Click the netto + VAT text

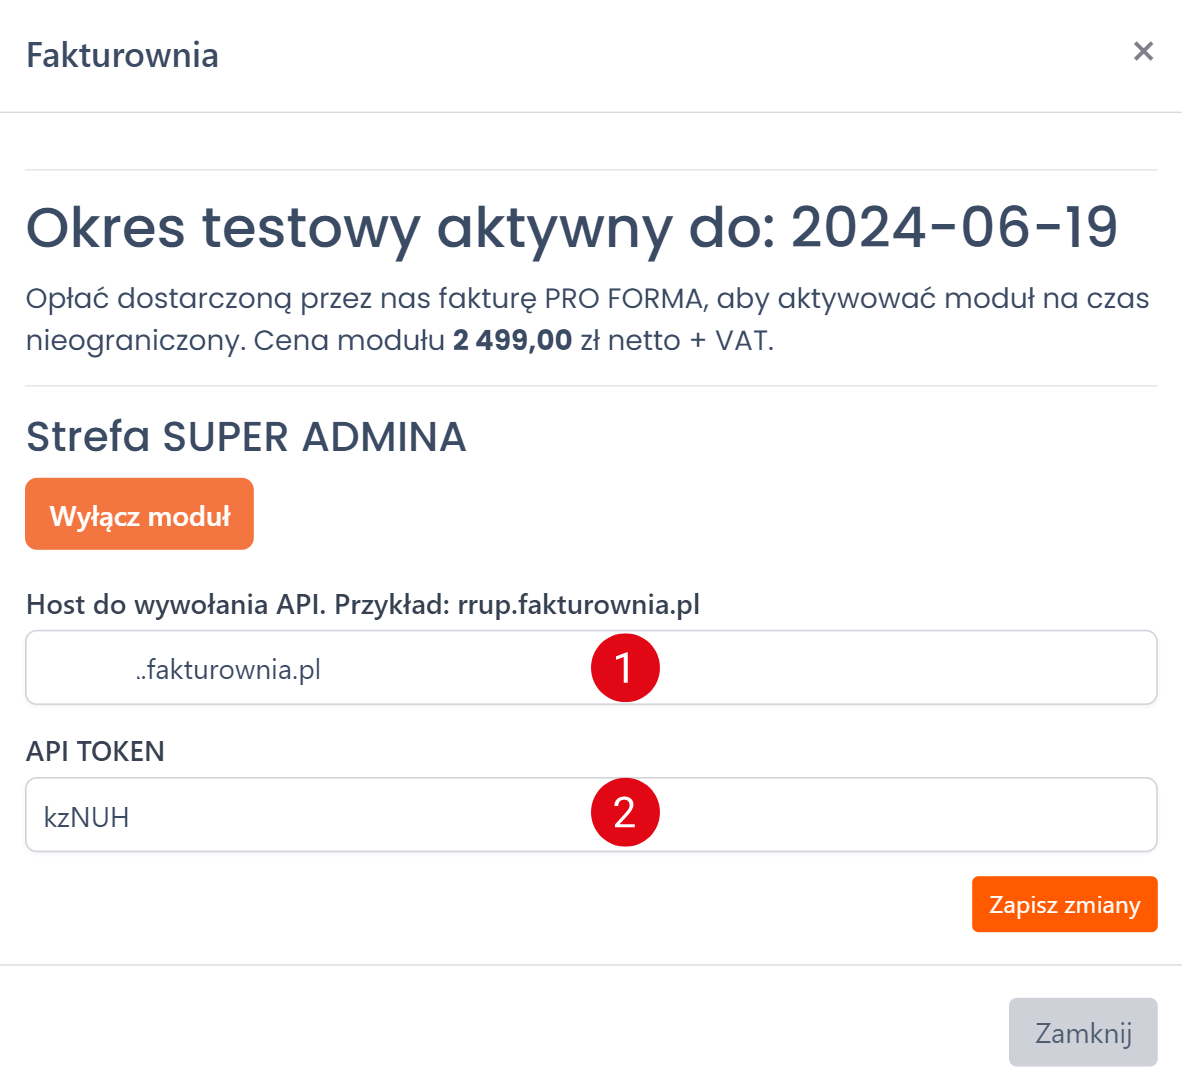(x=690, y=341)
